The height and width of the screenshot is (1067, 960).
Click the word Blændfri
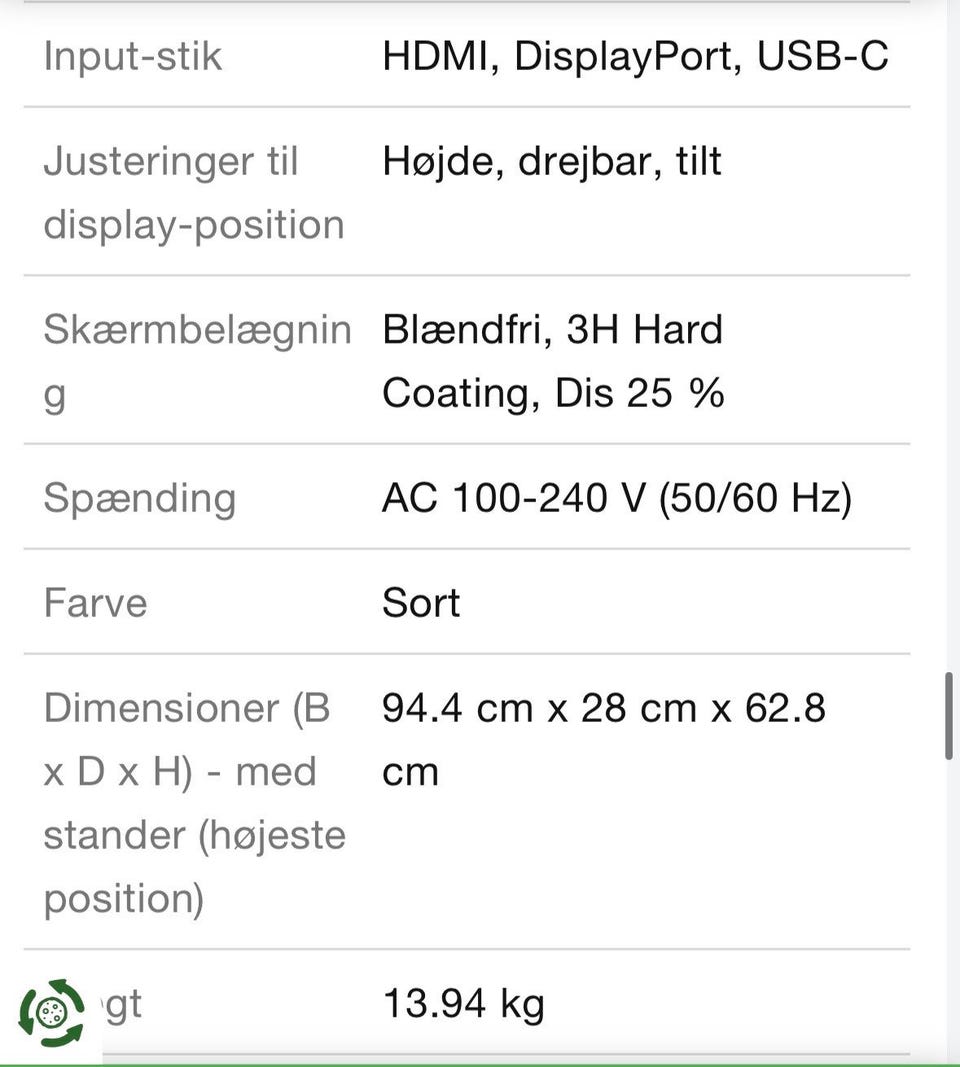point(465,330)
